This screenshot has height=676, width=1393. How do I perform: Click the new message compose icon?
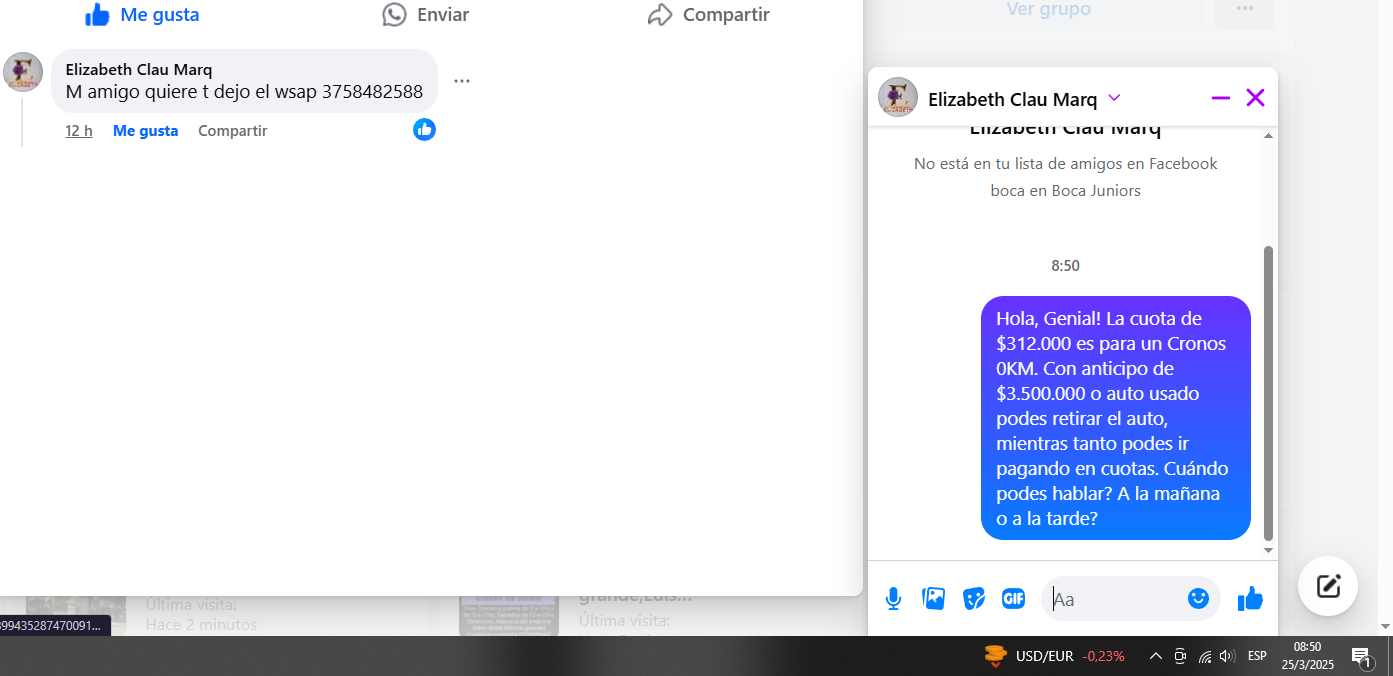click(x=1327, y=585)
